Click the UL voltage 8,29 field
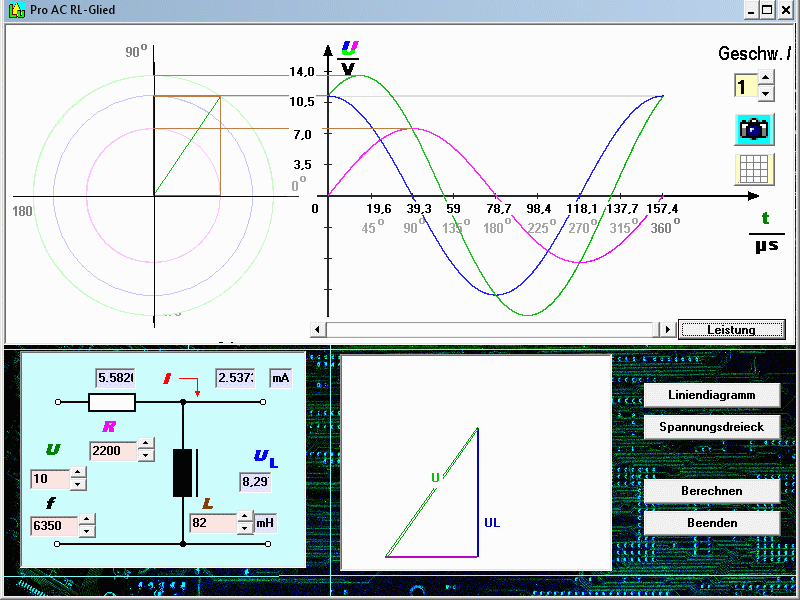The image size is (800, 600). [x=255, y=482]
